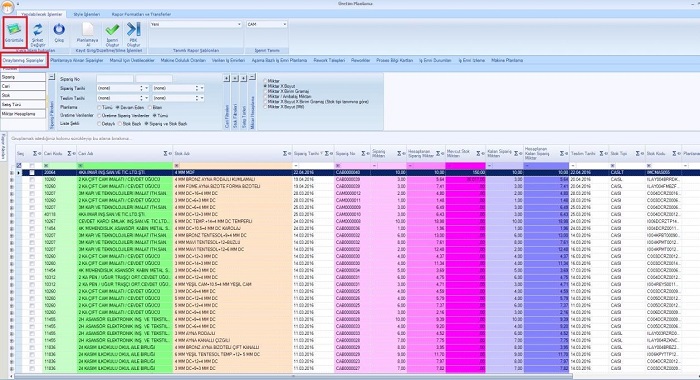Click second Sipariş No input field
This screenshot has width=700, height=380.
click(x=154, y=79)
